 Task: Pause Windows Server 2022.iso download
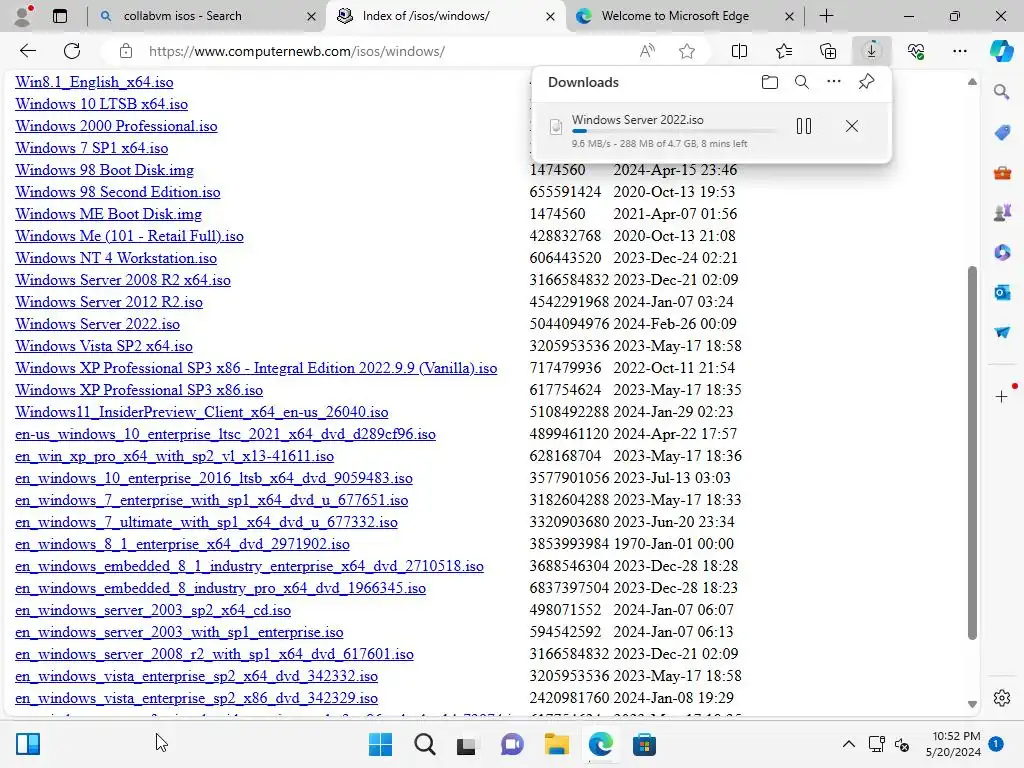(804, 126)
